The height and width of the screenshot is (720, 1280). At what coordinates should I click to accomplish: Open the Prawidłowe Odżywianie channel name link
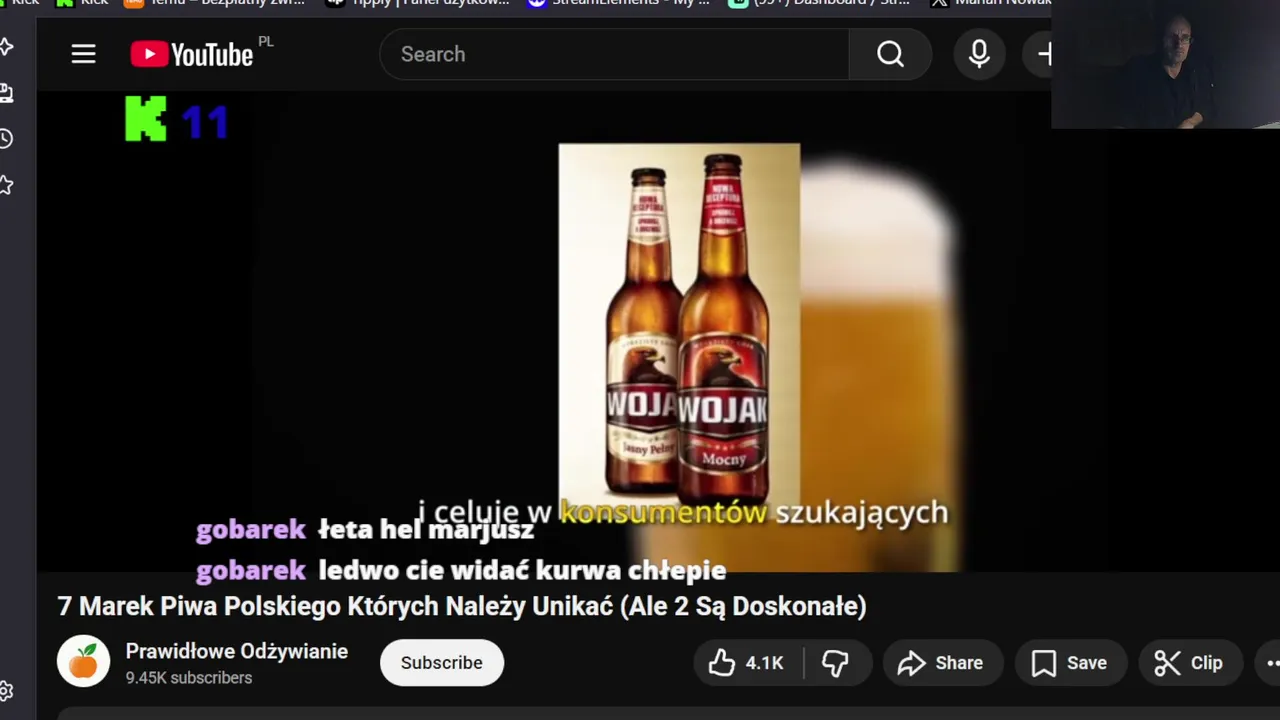coord(236,651)
